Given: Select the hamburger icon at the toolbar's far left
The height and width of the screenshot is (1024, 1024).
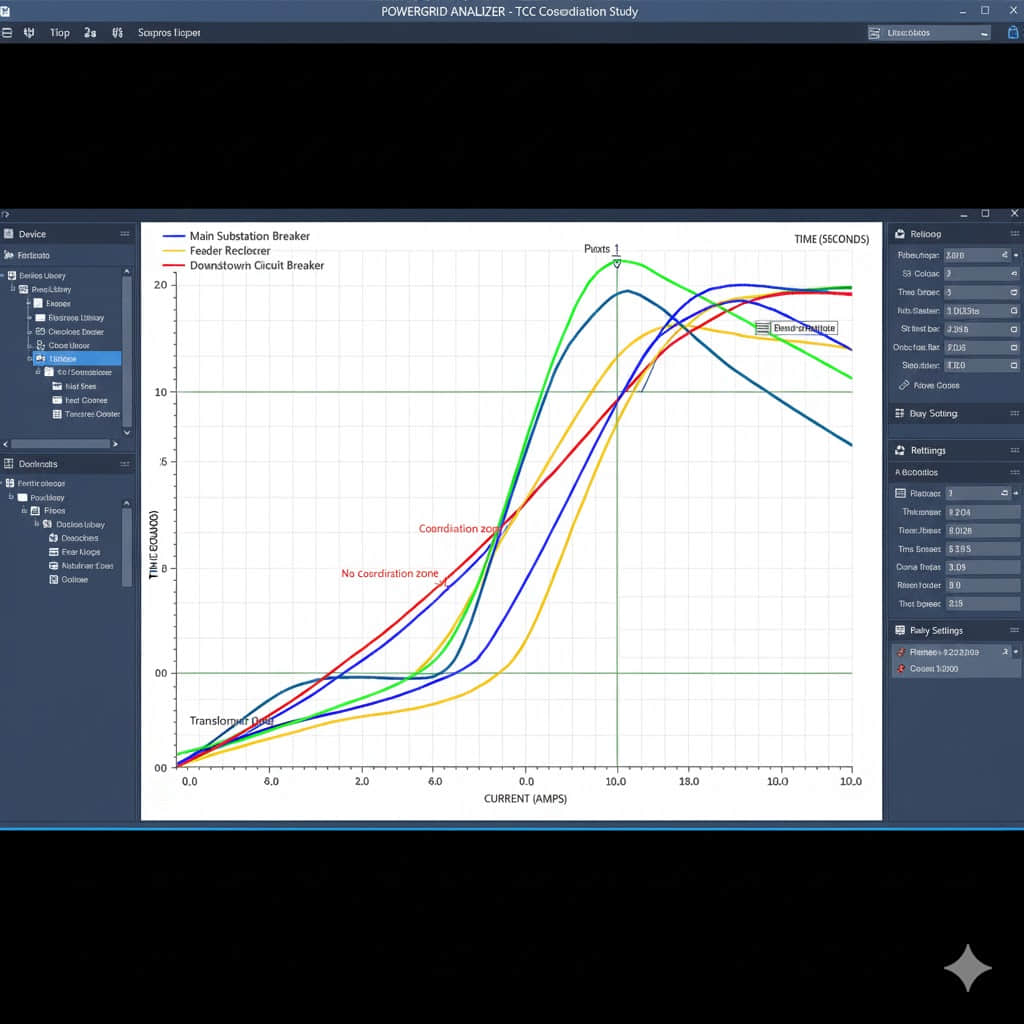Looking at the screenshot, I should point(8,32).
